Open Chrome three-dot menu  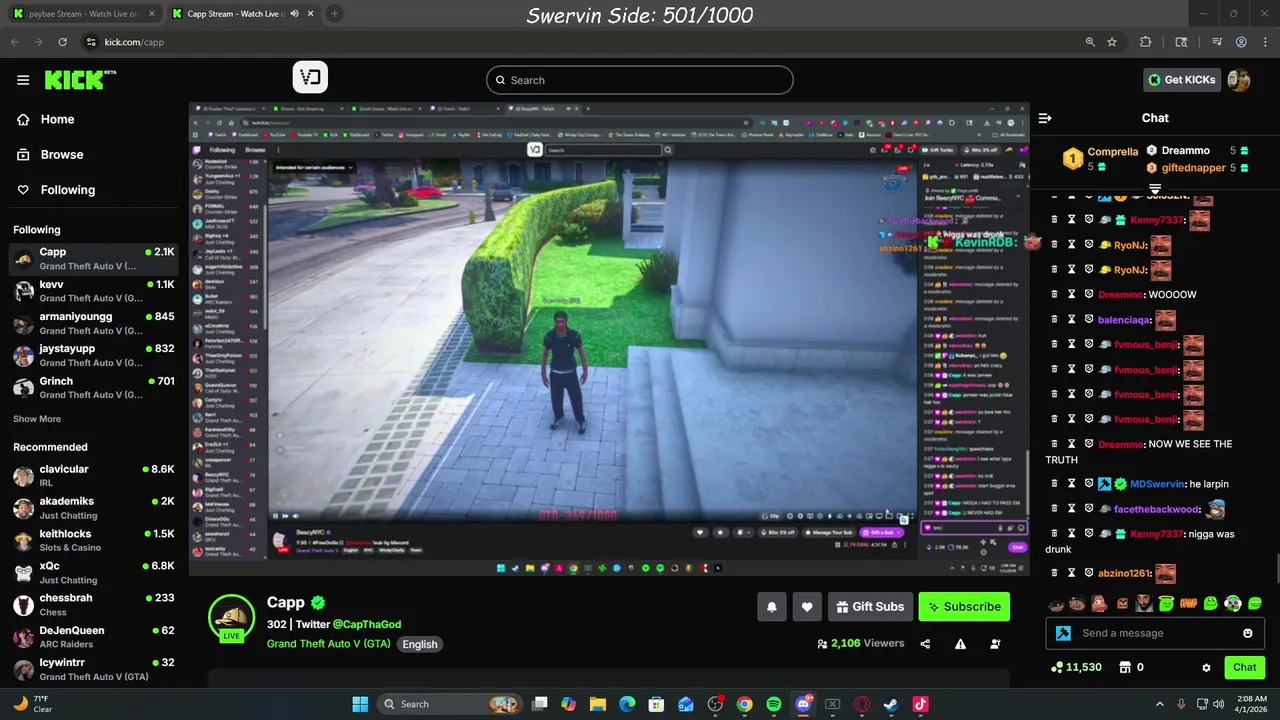point(1263,42)
